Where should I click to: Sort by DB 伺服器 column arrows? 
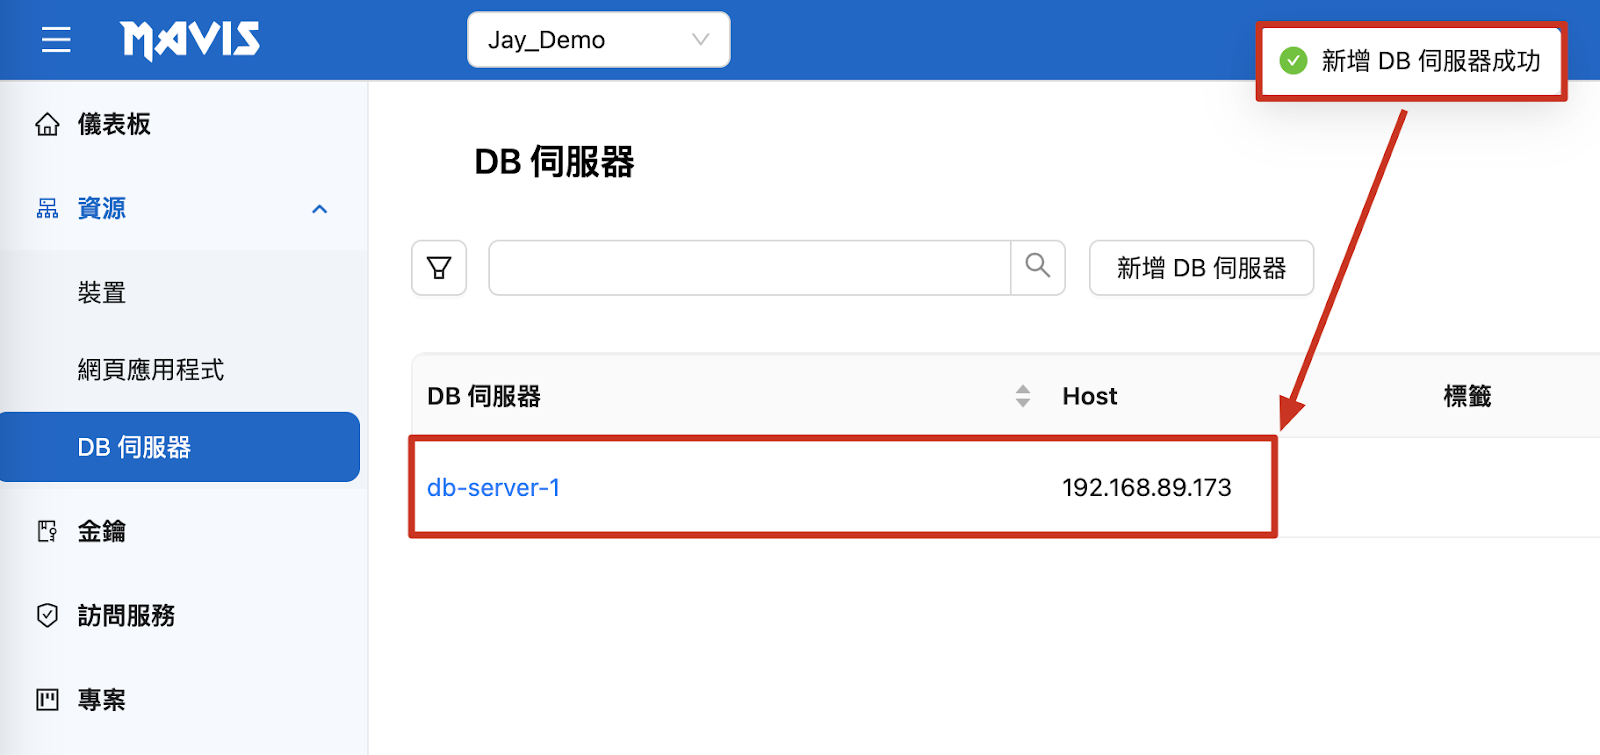1022,396
